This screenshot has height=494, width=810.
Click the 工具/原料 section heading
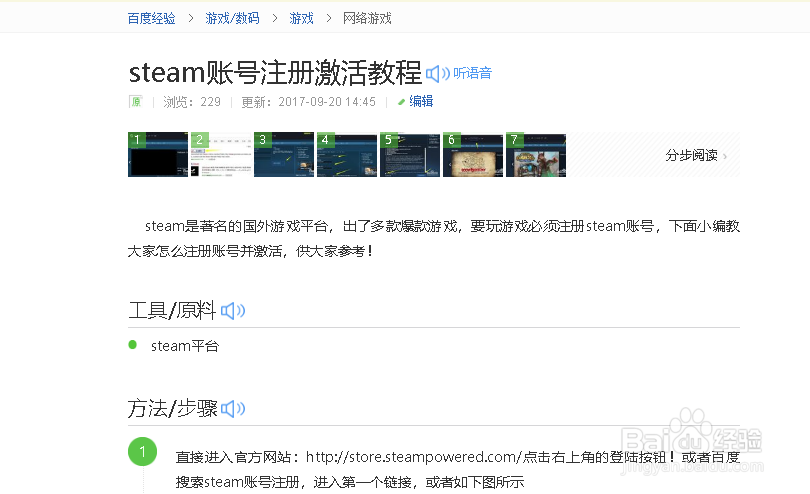point(172,311)
